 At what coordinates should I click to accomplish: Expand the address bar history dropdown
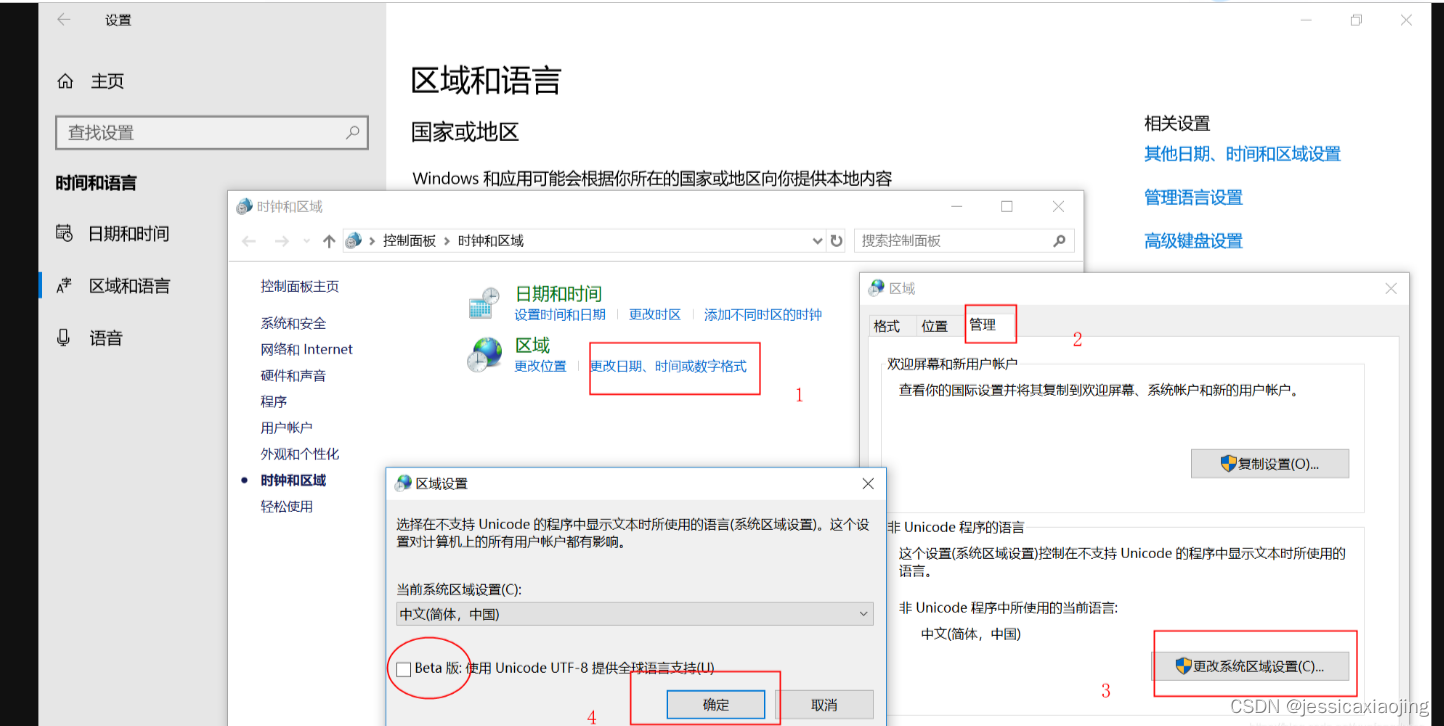pyautogui.click(x=818, y=241)
